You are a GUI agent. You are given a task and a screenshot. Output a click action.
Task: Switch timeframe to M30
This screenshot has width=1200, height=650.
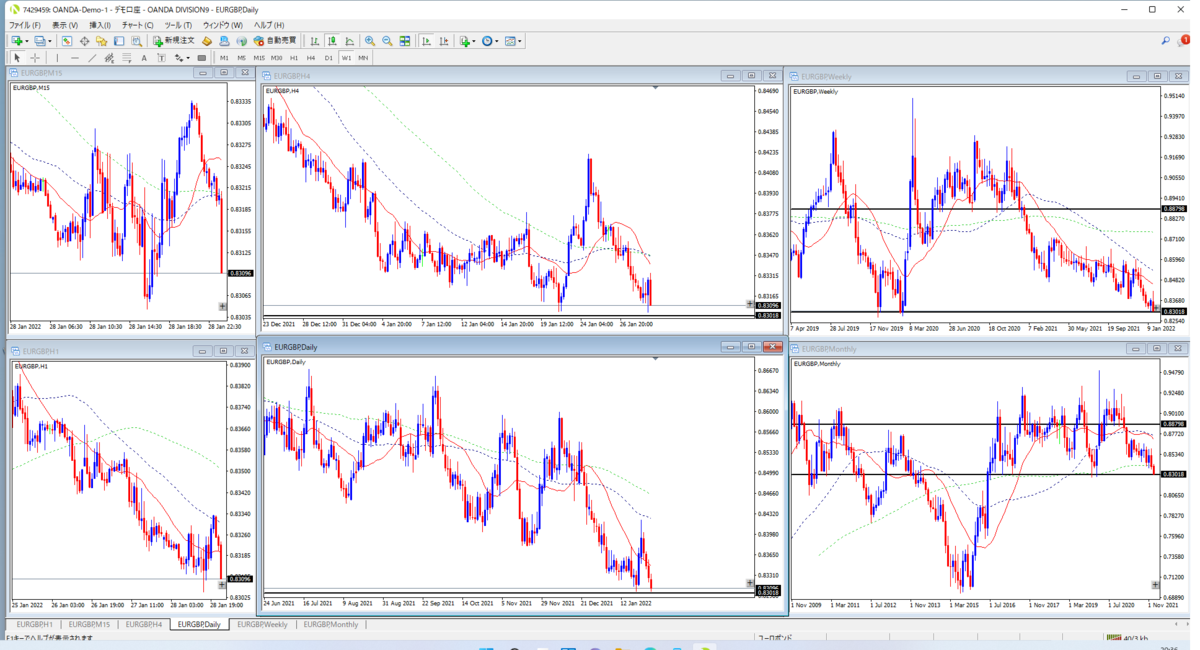point(276,58)
